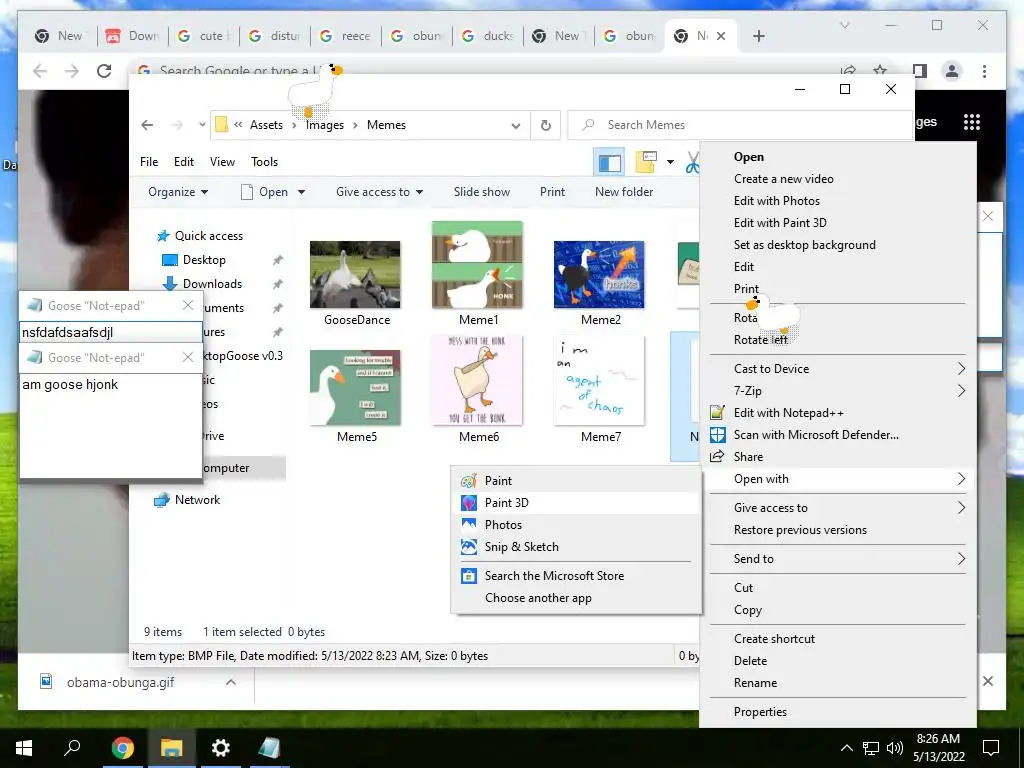Click the Share arrow icon in context menu
Viewport: 1024px width, 768px height.
point(718,456)
